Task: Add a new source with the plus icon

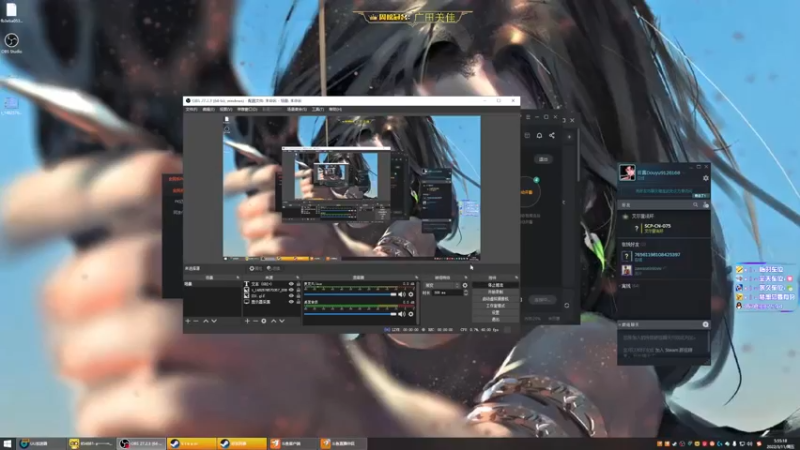Action: tap(247, 321)
